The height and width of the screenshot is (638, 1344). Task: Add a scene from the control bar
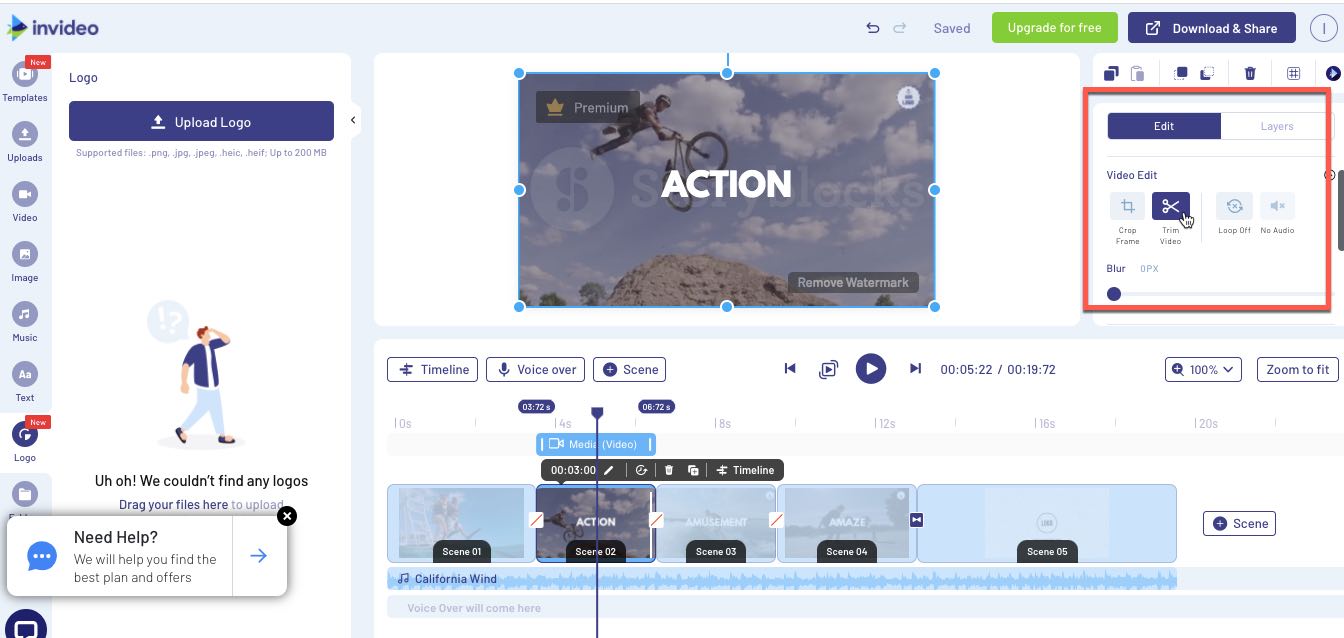coord(629,370)
